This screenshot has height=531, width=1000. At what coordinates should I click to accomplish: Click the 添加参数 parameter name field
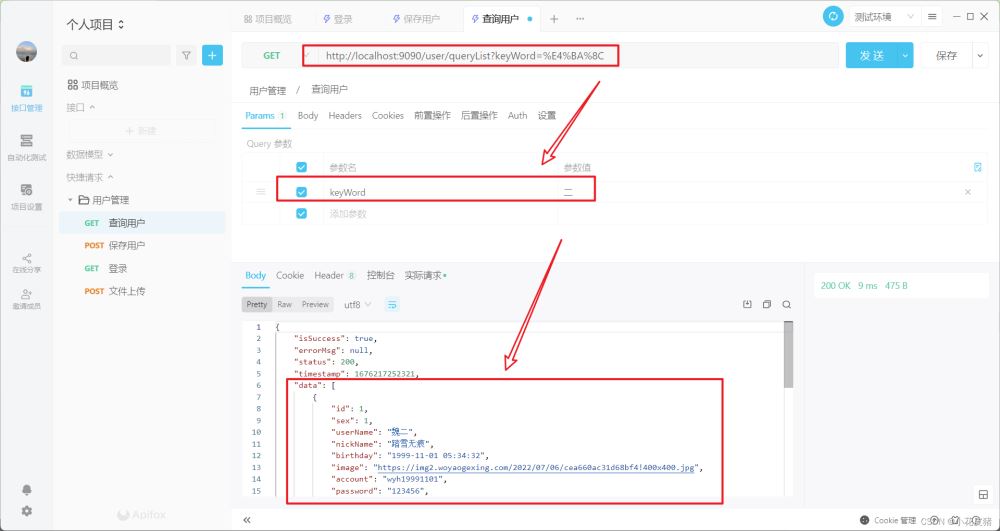440,214
